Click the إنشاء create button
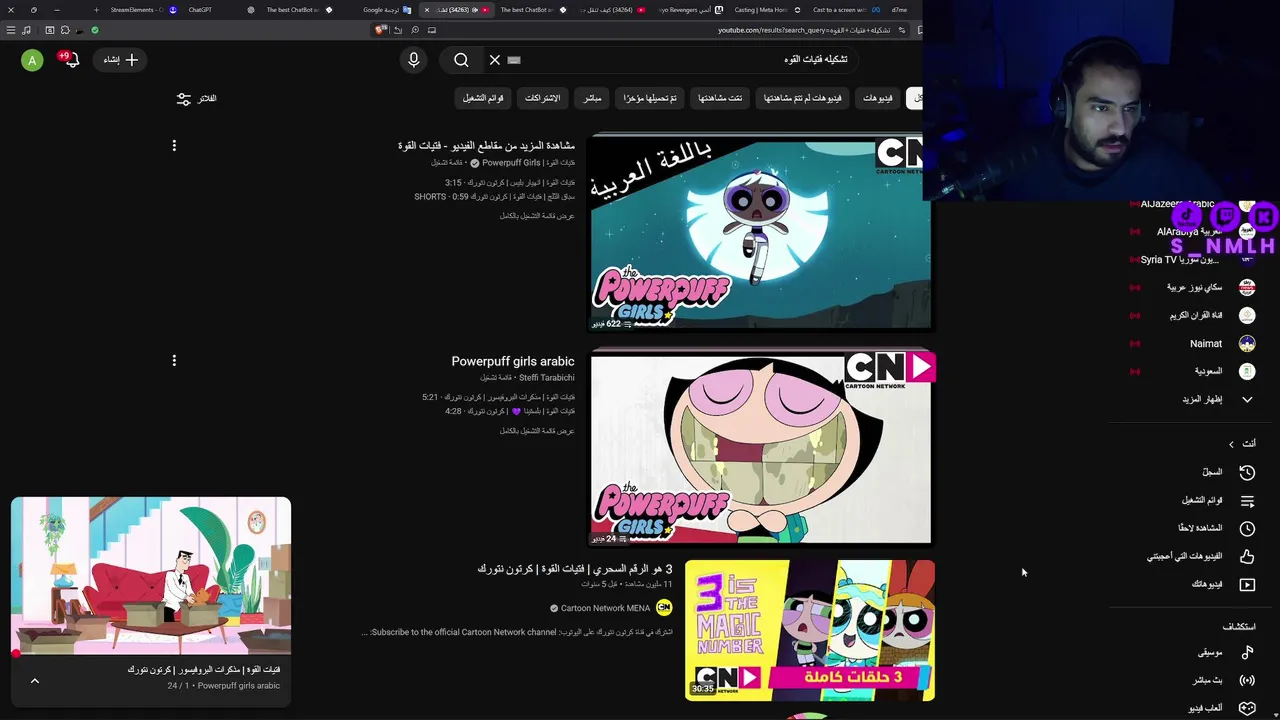The image size is (1280, 720). (x=121, y=60)
